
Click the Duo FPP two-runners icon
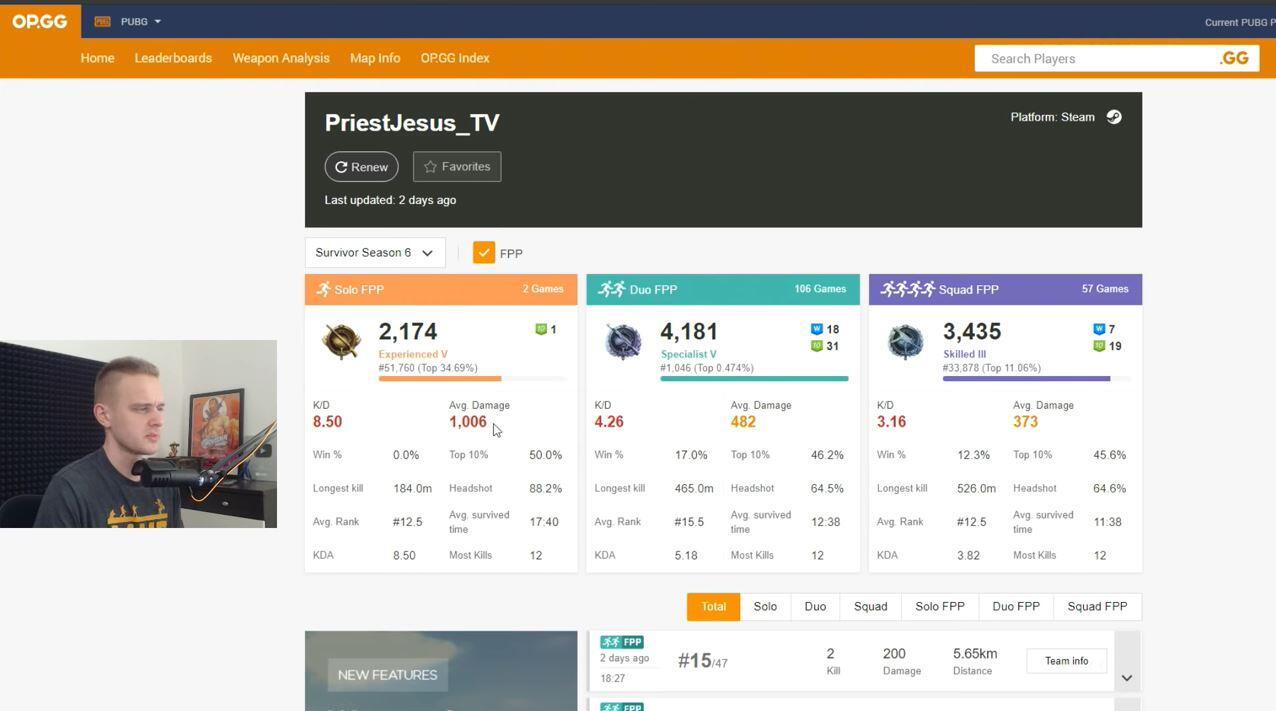tap(611, 289)
